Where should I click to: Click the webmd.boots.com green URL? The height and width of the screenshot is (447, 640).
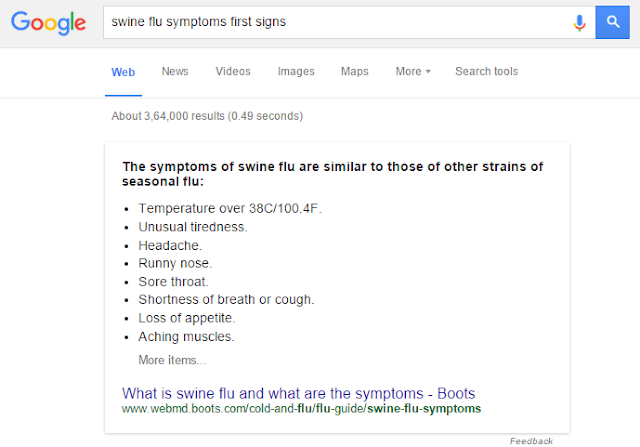[301, 409]
